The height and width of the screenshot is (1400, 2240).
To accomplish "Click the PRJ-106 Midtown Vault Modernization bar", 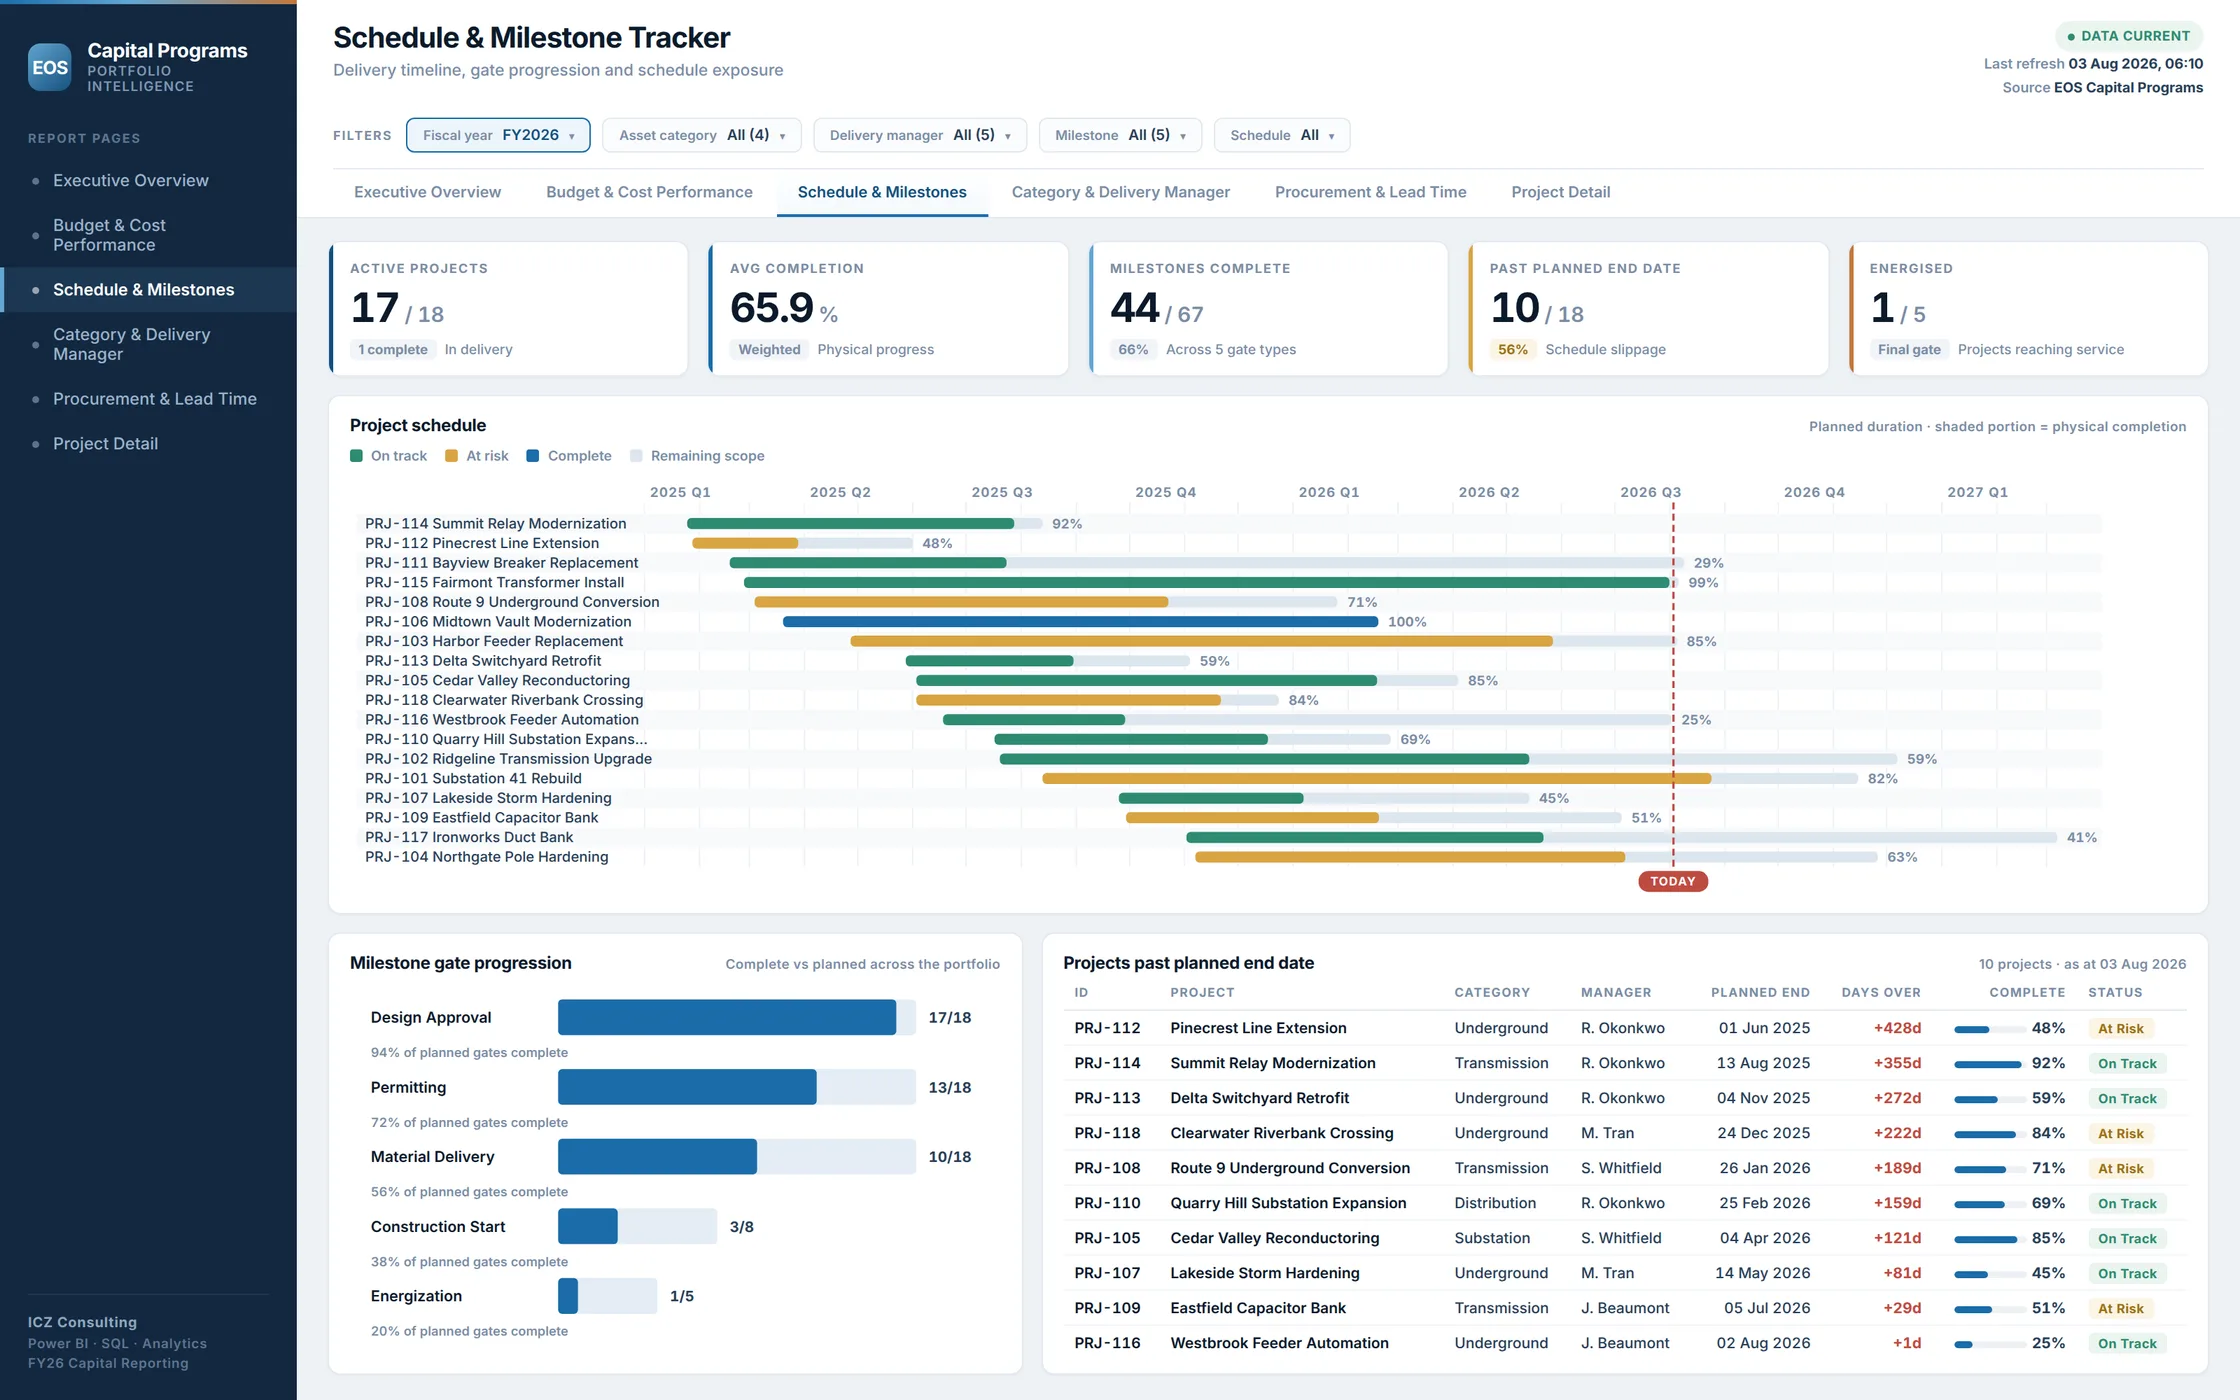I will [x=1080, y=622].
